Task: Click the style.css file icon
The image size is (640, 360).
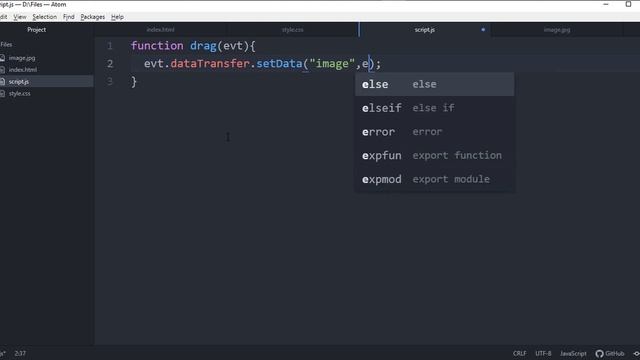Action: (x=2, y=93)
